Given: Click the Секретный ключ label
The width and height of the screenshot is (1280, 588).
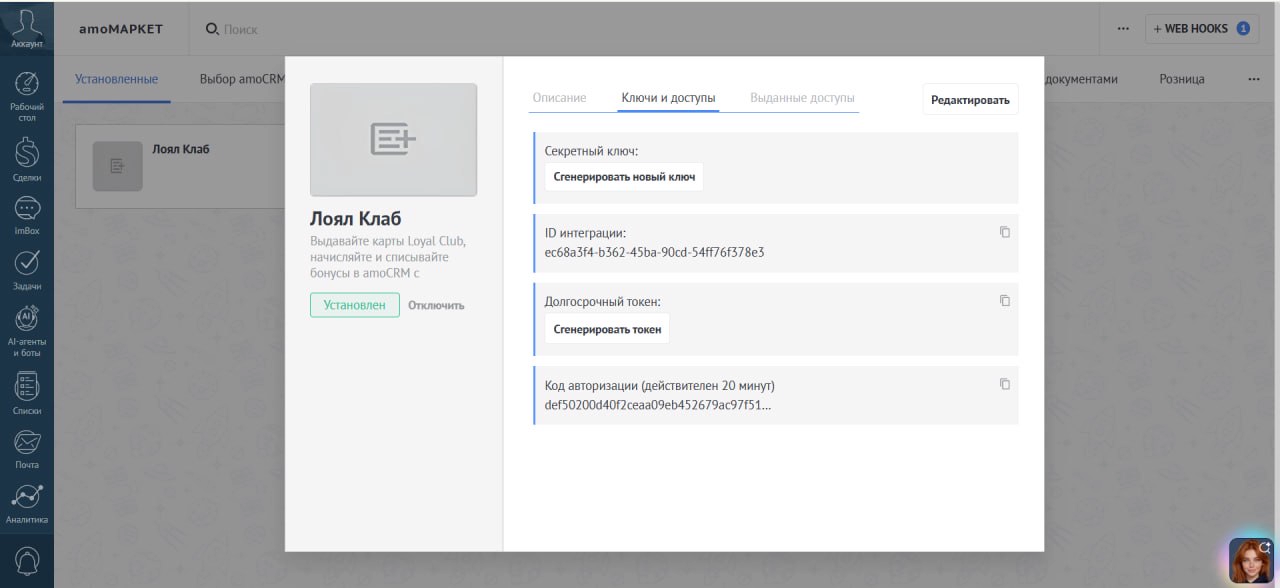Looking at the screenshot, I should [591, 151].
